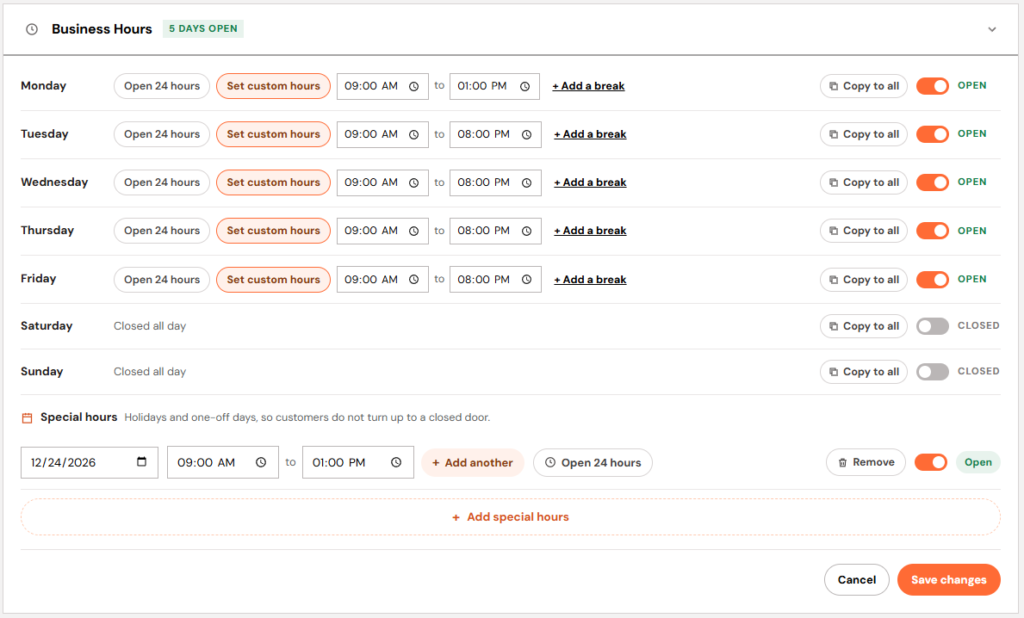This screenshot has height=618, width=1024.
Task: Add a break to Wednesday
Action: [x=590, y=183]
